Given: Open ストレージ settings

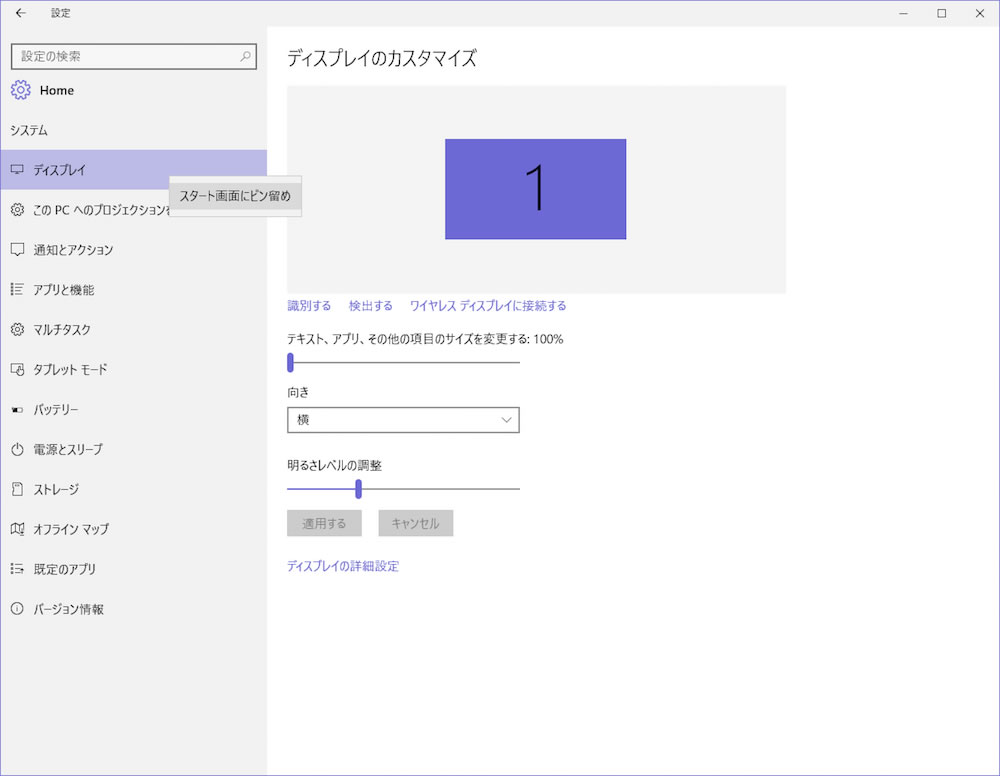Looking at the screenshot, I should (133, 489).
